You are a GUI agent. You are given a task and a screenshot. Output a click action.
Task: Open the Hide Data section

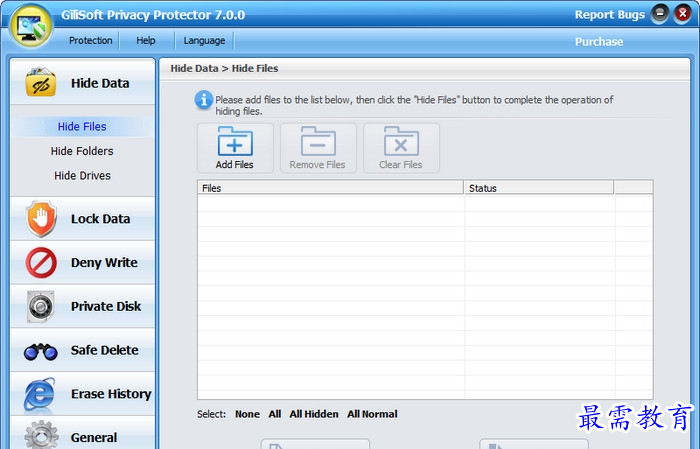pyautogui.click(x=83, y=83)
